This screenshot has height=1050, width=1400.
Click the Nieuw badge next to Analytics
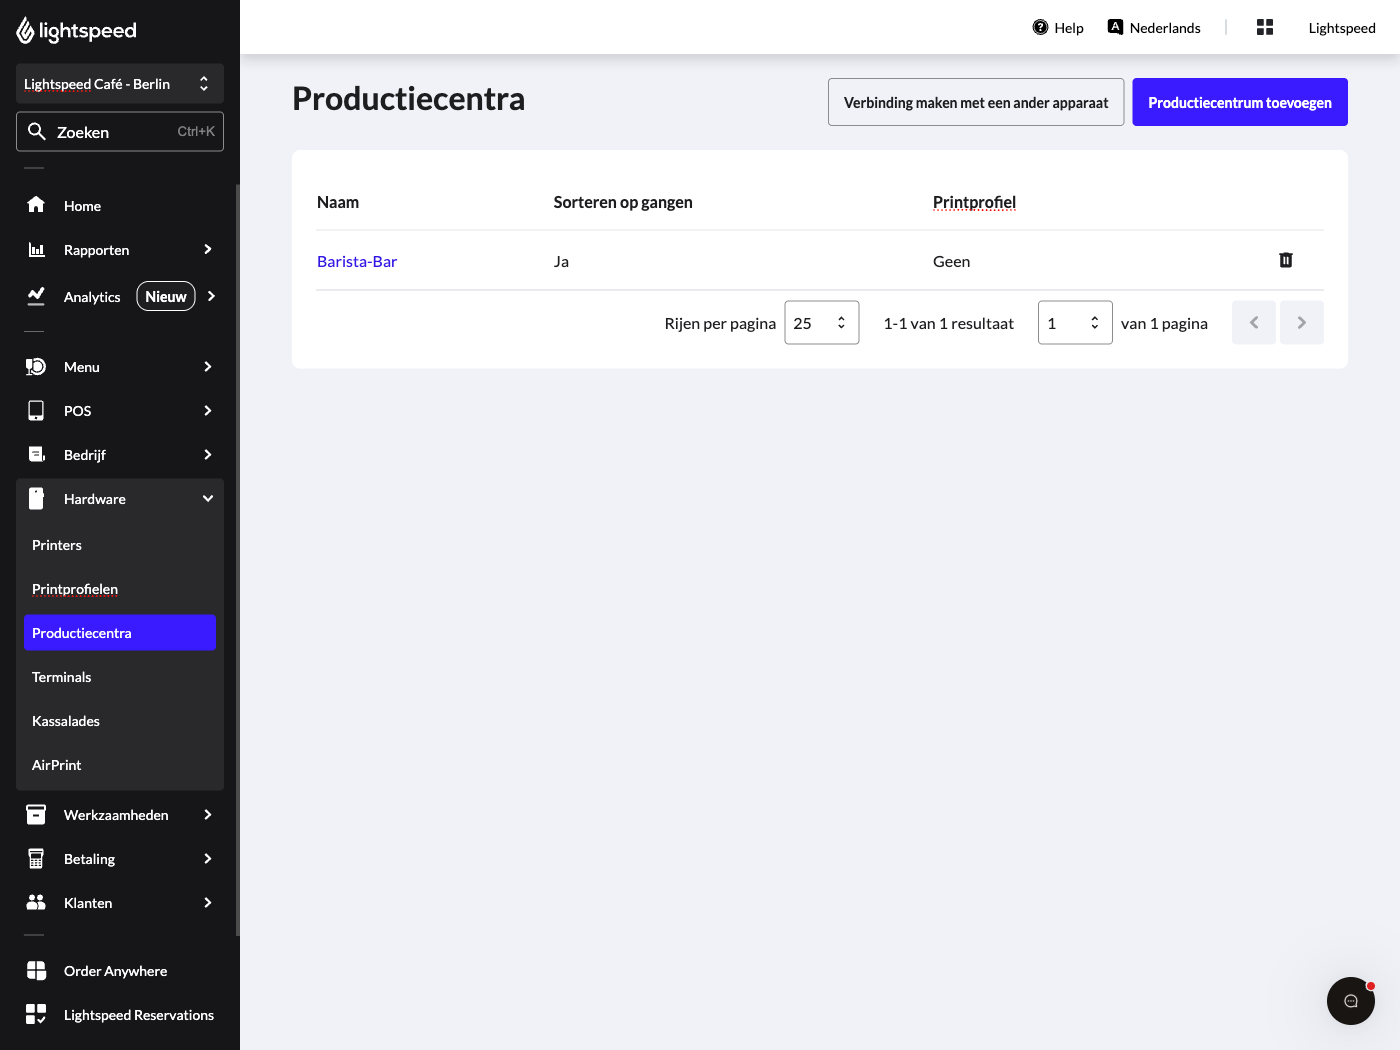[x=166, y=296]
